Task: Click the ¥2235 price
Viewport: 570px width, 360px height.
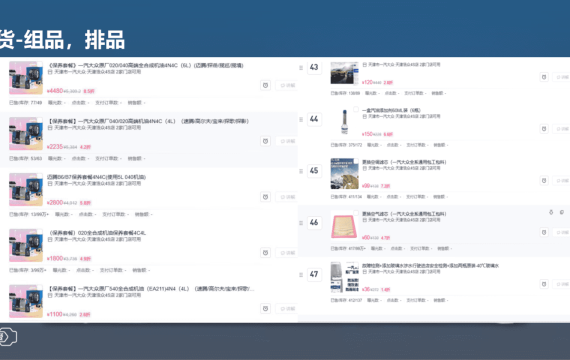Action: [55, 147]
